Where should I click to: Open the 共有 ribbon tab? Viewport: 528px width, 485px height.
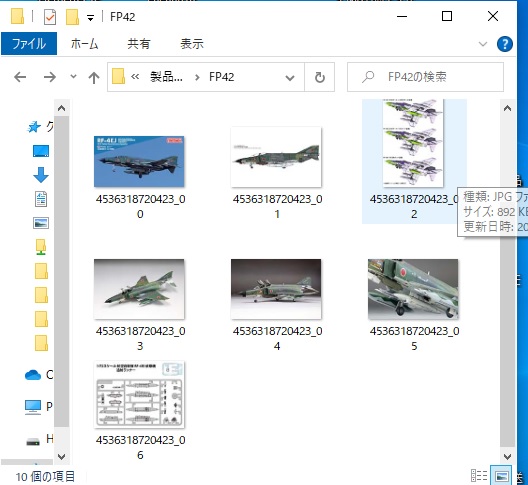(x=138, y=44)
